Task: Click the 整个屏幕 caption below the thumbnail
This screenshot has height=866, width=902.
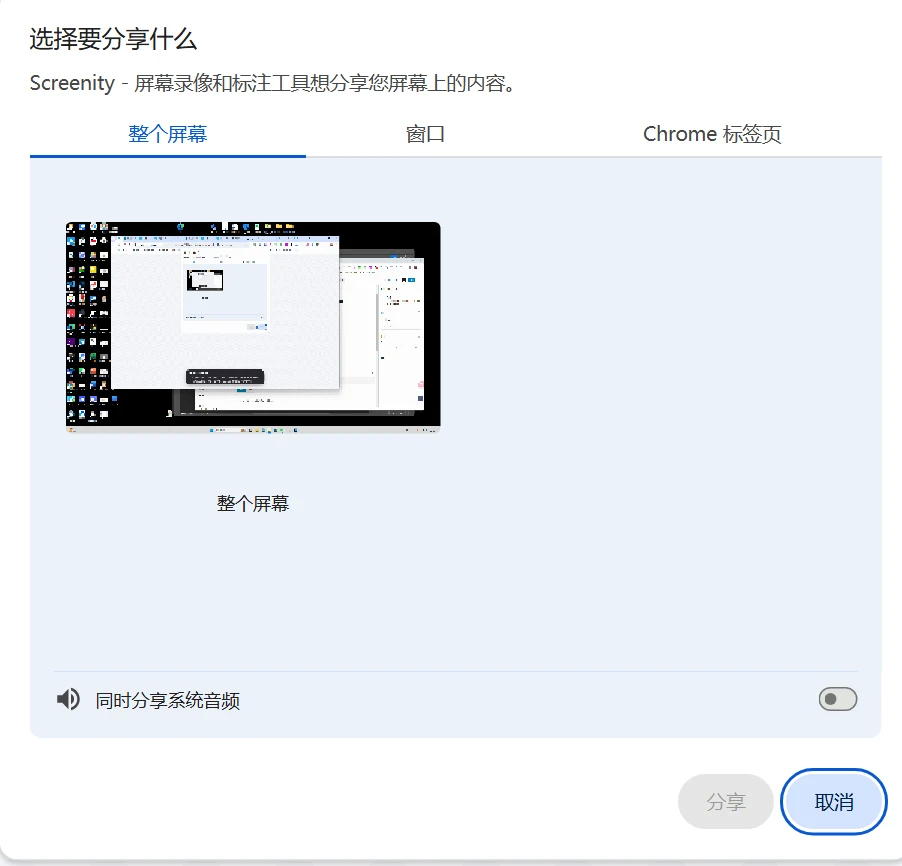Action: [x=253, y=504]
